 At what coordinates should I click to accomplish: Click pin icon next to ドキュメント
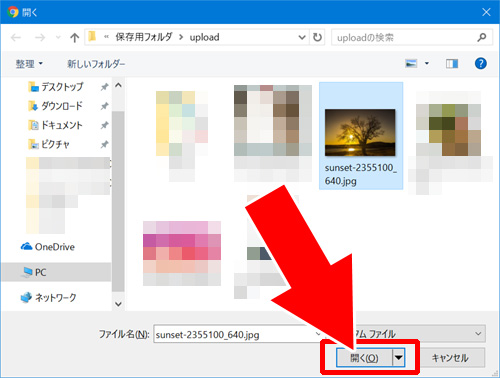tap(104, 125)
